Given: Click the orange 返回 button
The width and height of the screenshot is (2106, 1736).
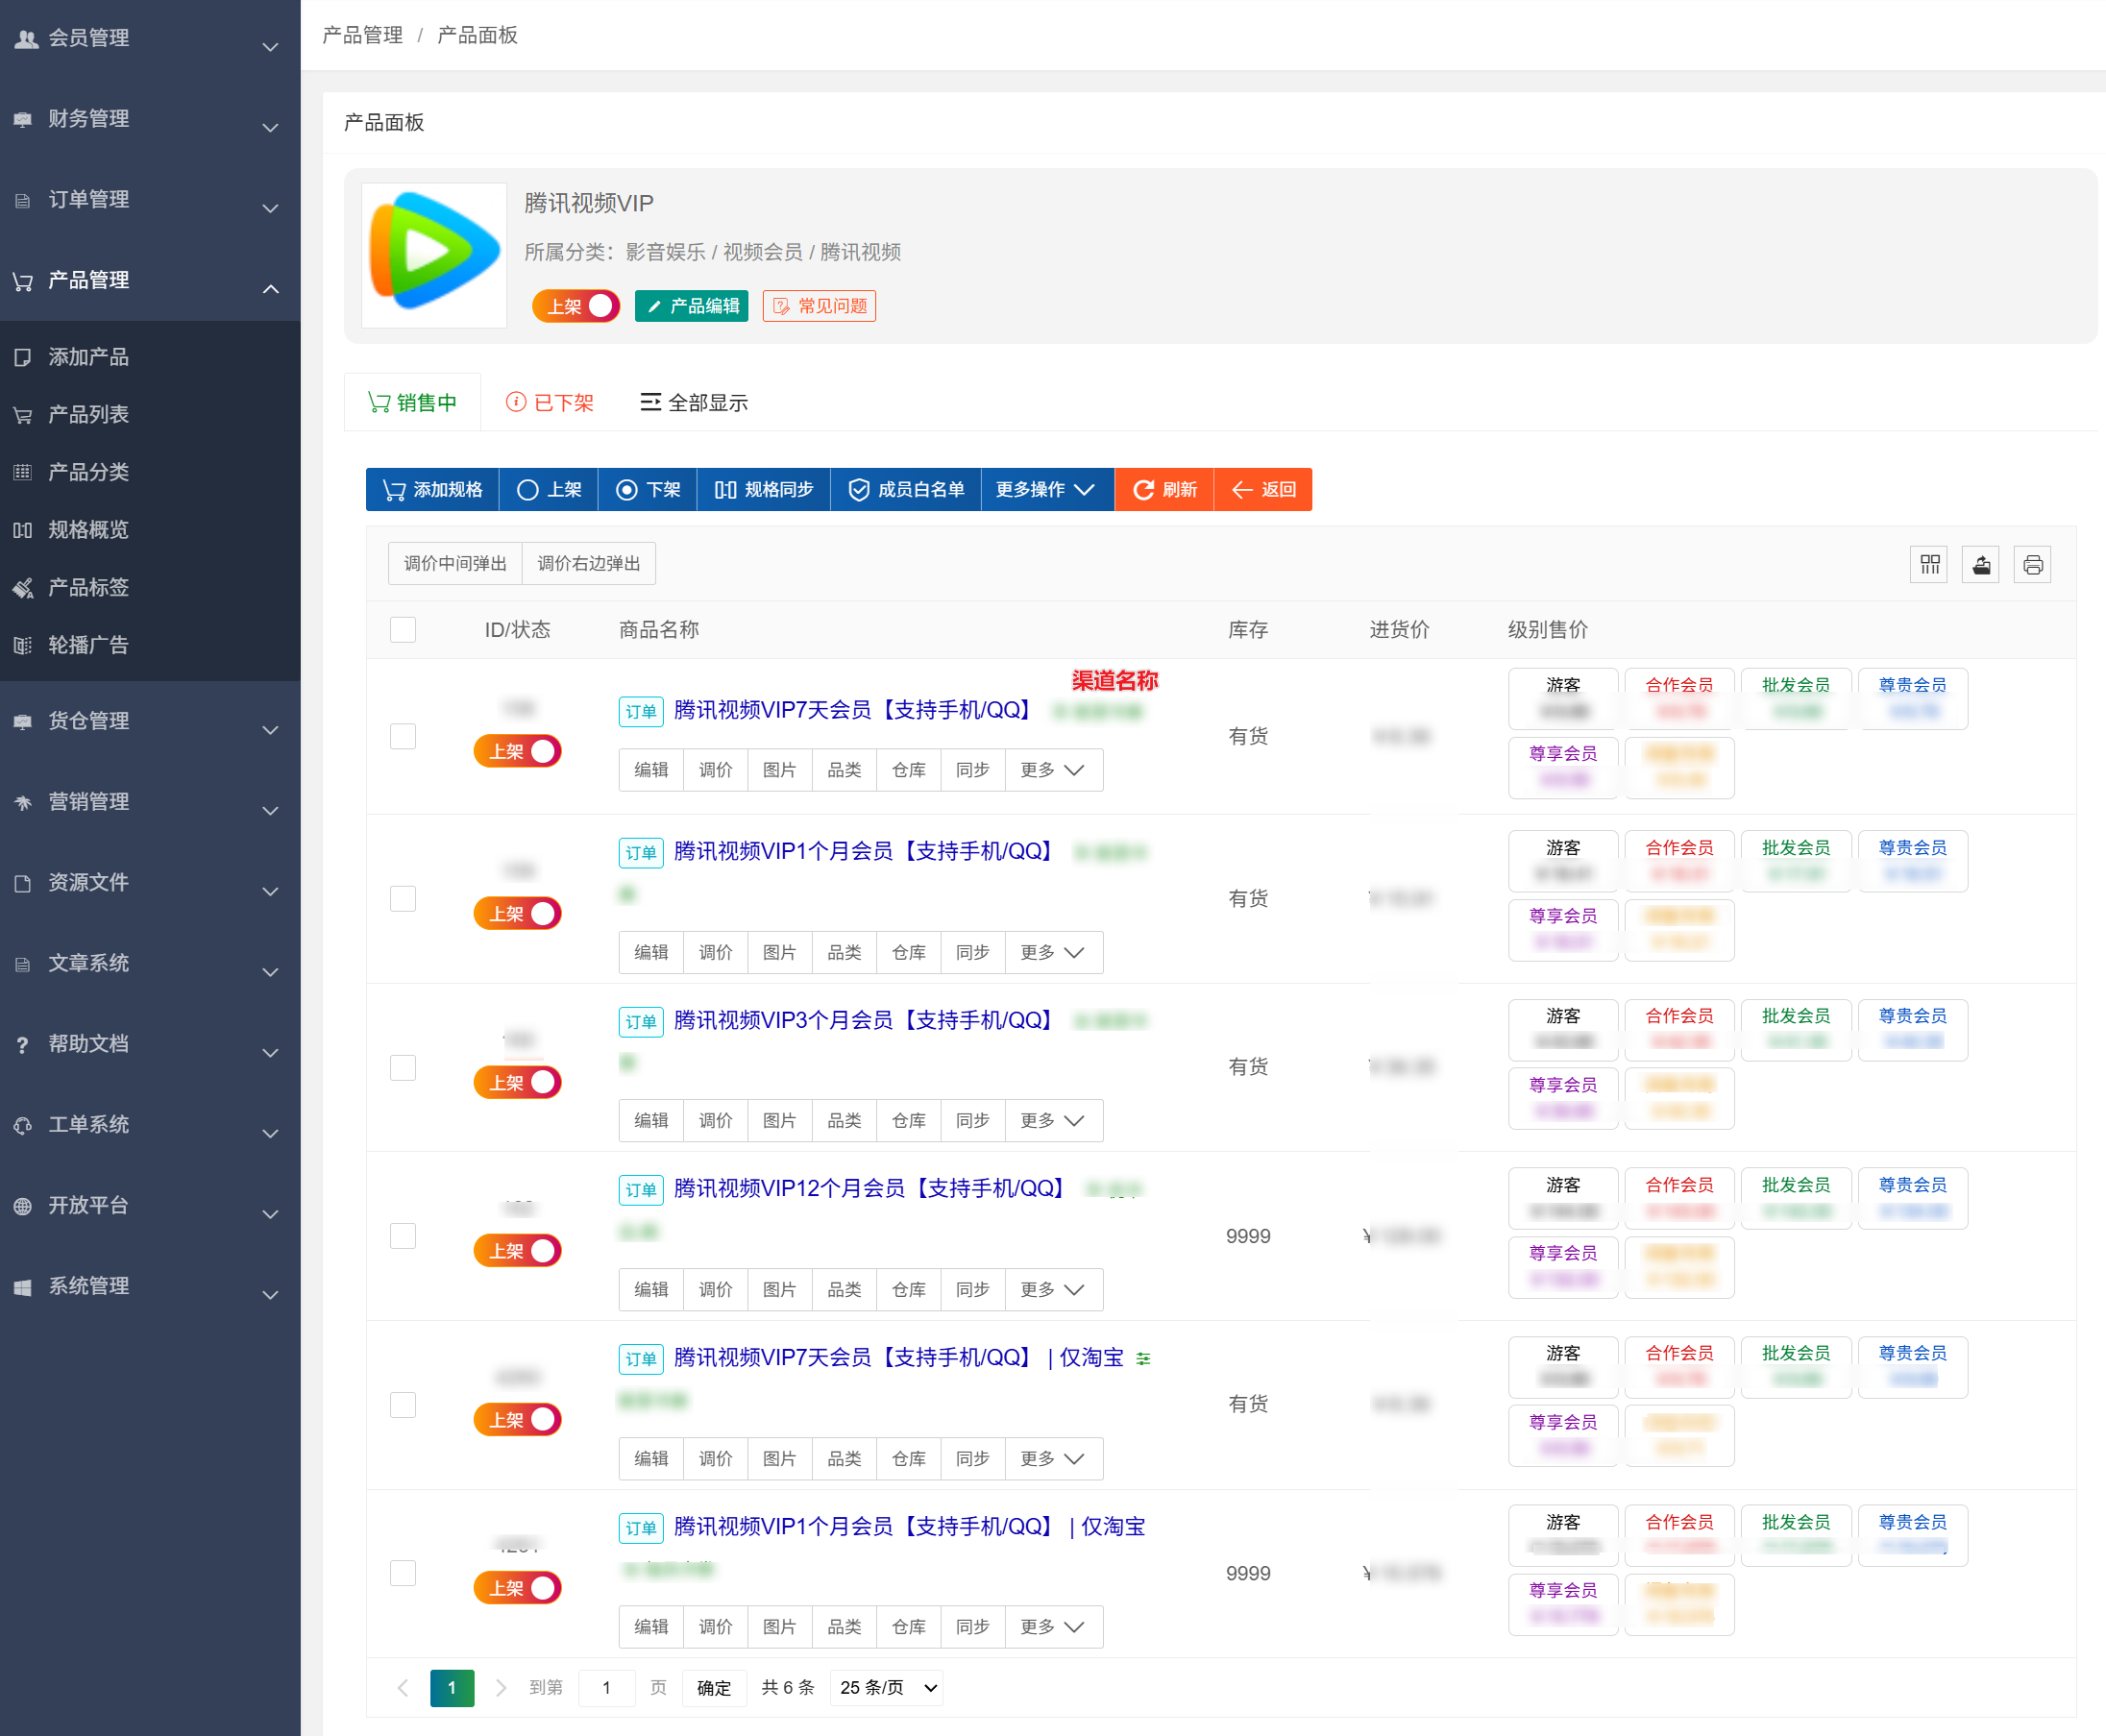Looking at the screenshot, I should click(1264, 490).
